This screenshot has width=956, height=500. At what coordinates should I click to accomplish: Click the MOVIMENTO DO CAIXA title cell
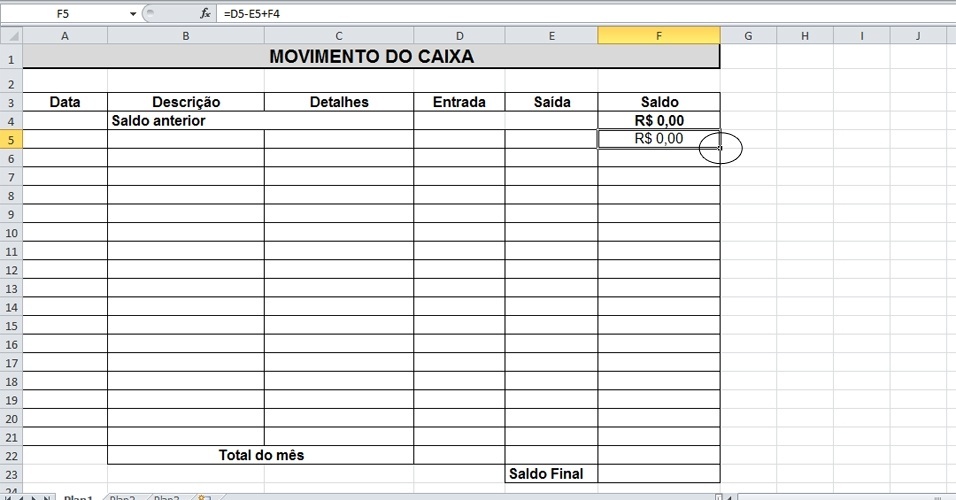pos(371,56)
